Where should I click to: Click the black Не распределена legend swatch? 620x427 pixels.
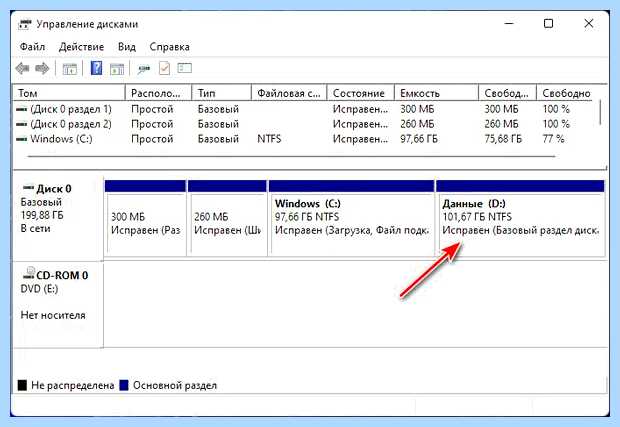click(23, 385)
